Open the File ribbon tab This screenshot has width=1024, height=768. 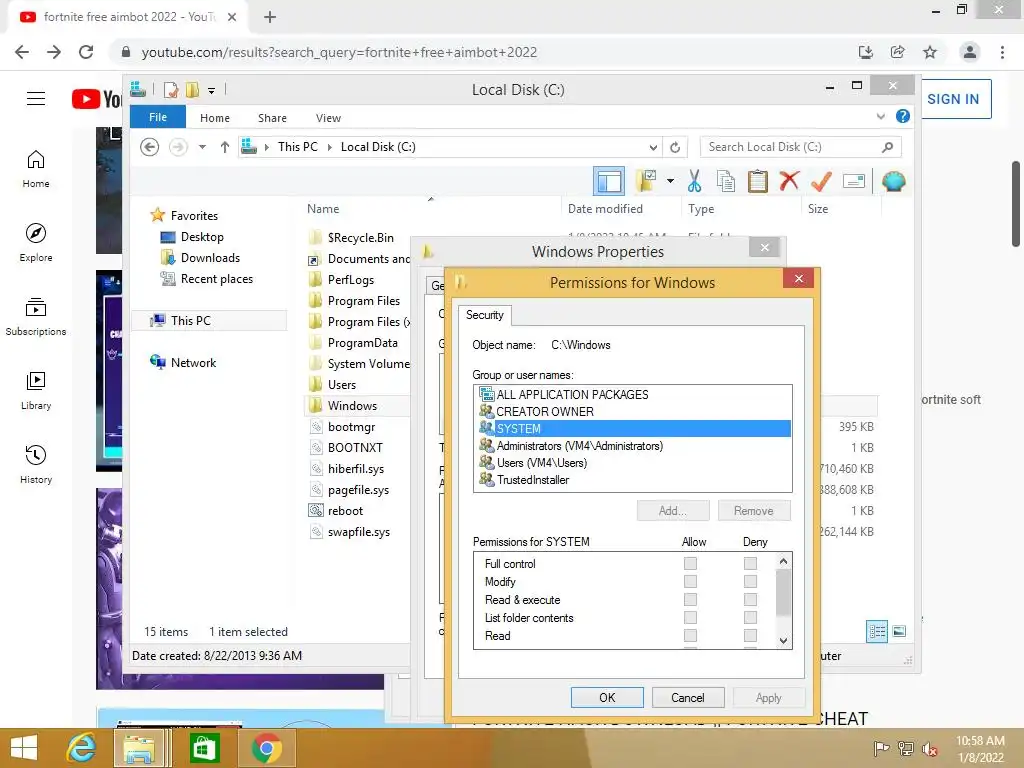tap(158, 117)
